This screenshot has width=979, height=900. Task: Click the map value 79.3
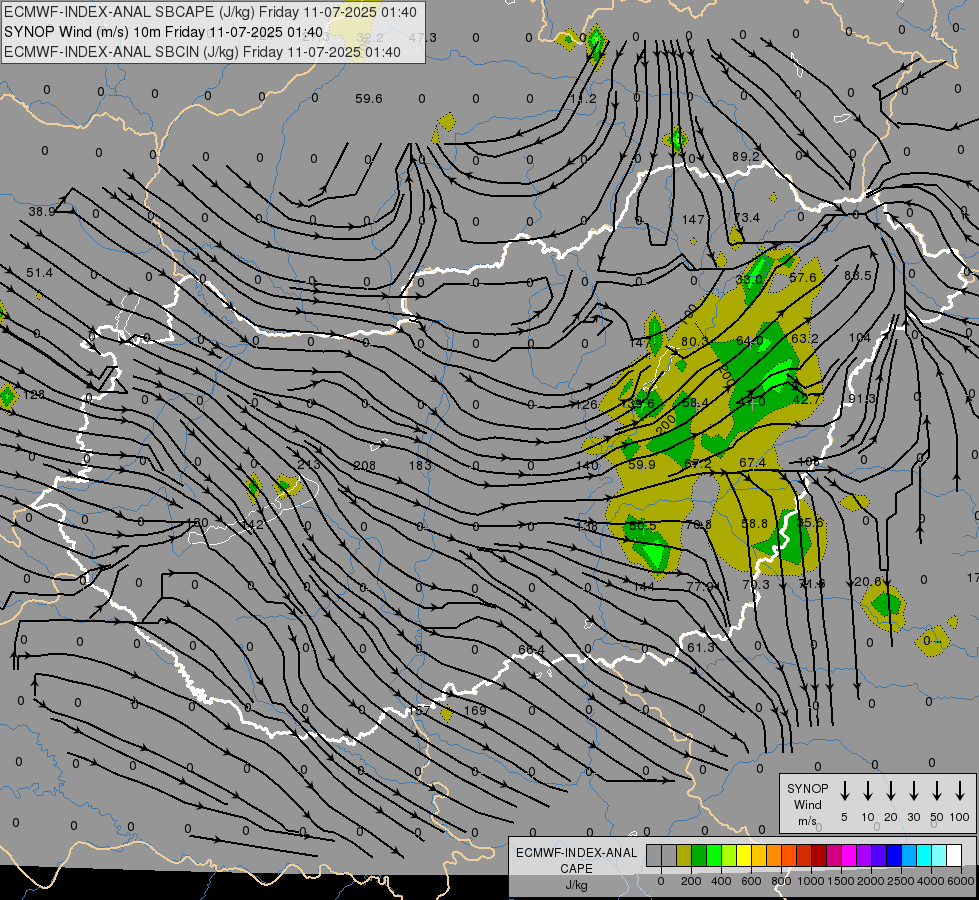pyautogui.click(x=755, y=585)
